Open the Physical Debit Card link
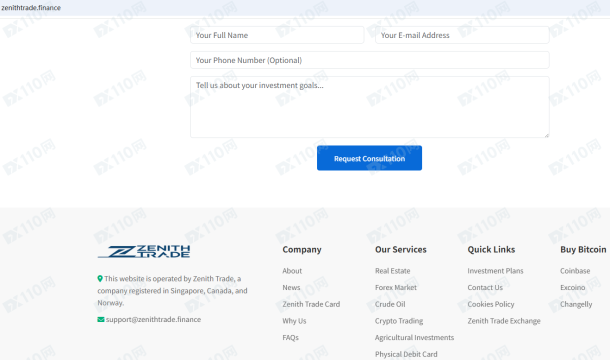 tap(406, 354)
